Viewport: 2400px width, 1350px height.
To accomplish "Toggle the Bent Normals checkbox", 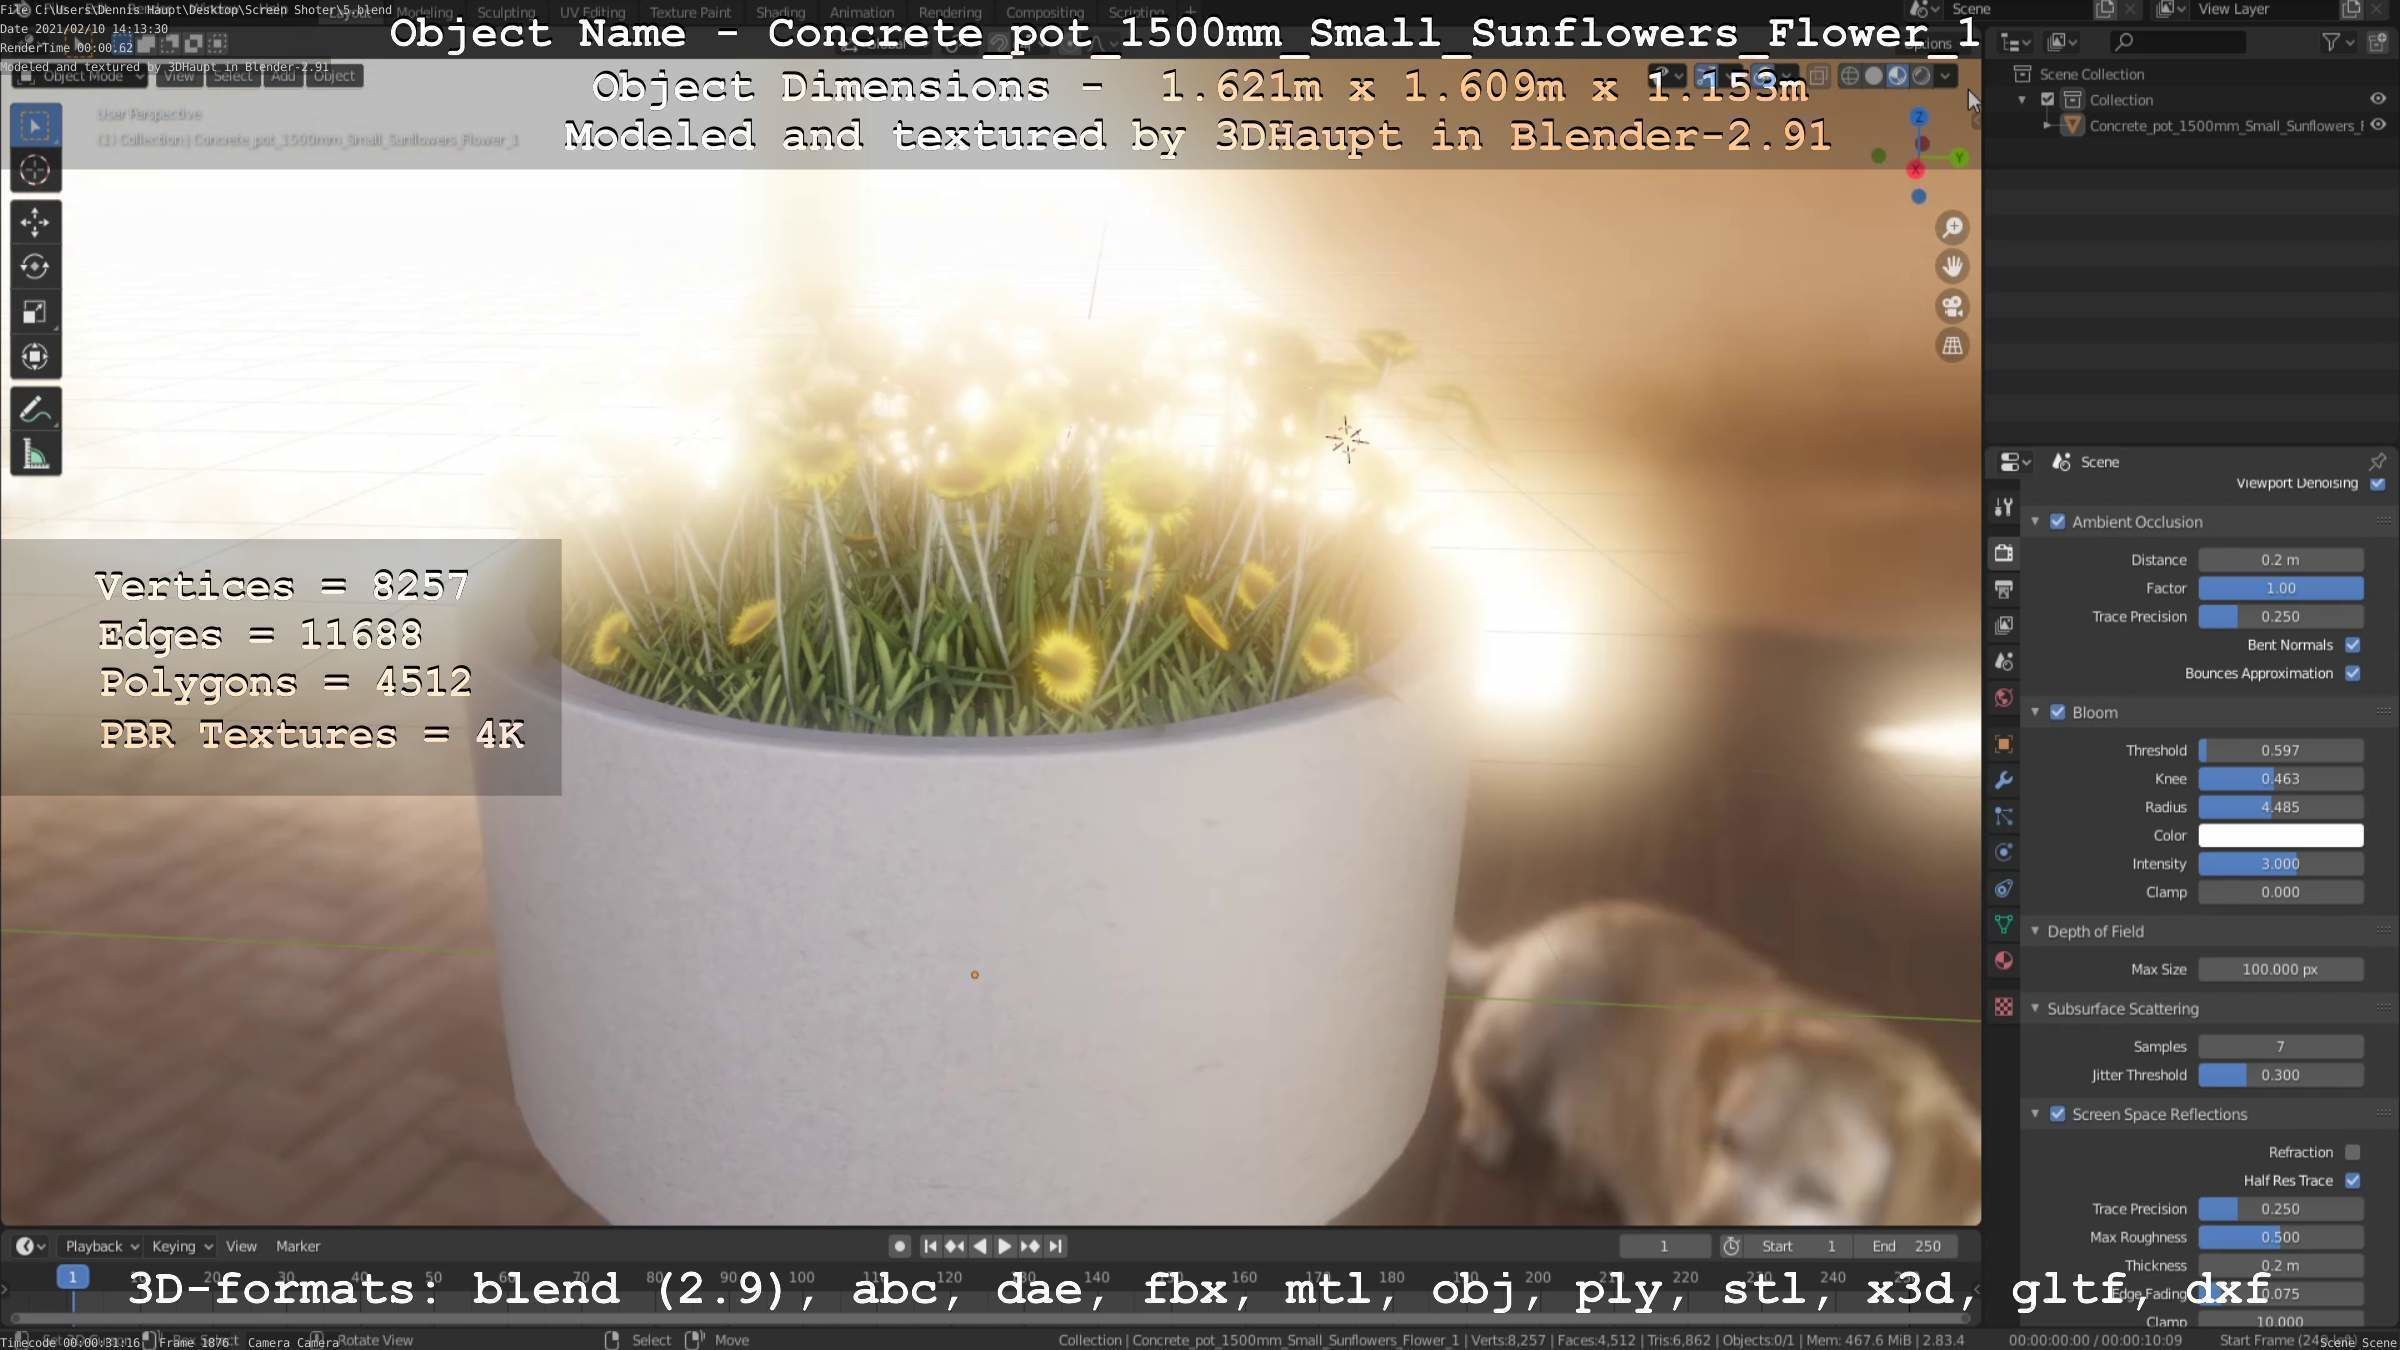I will (2353, 645).
